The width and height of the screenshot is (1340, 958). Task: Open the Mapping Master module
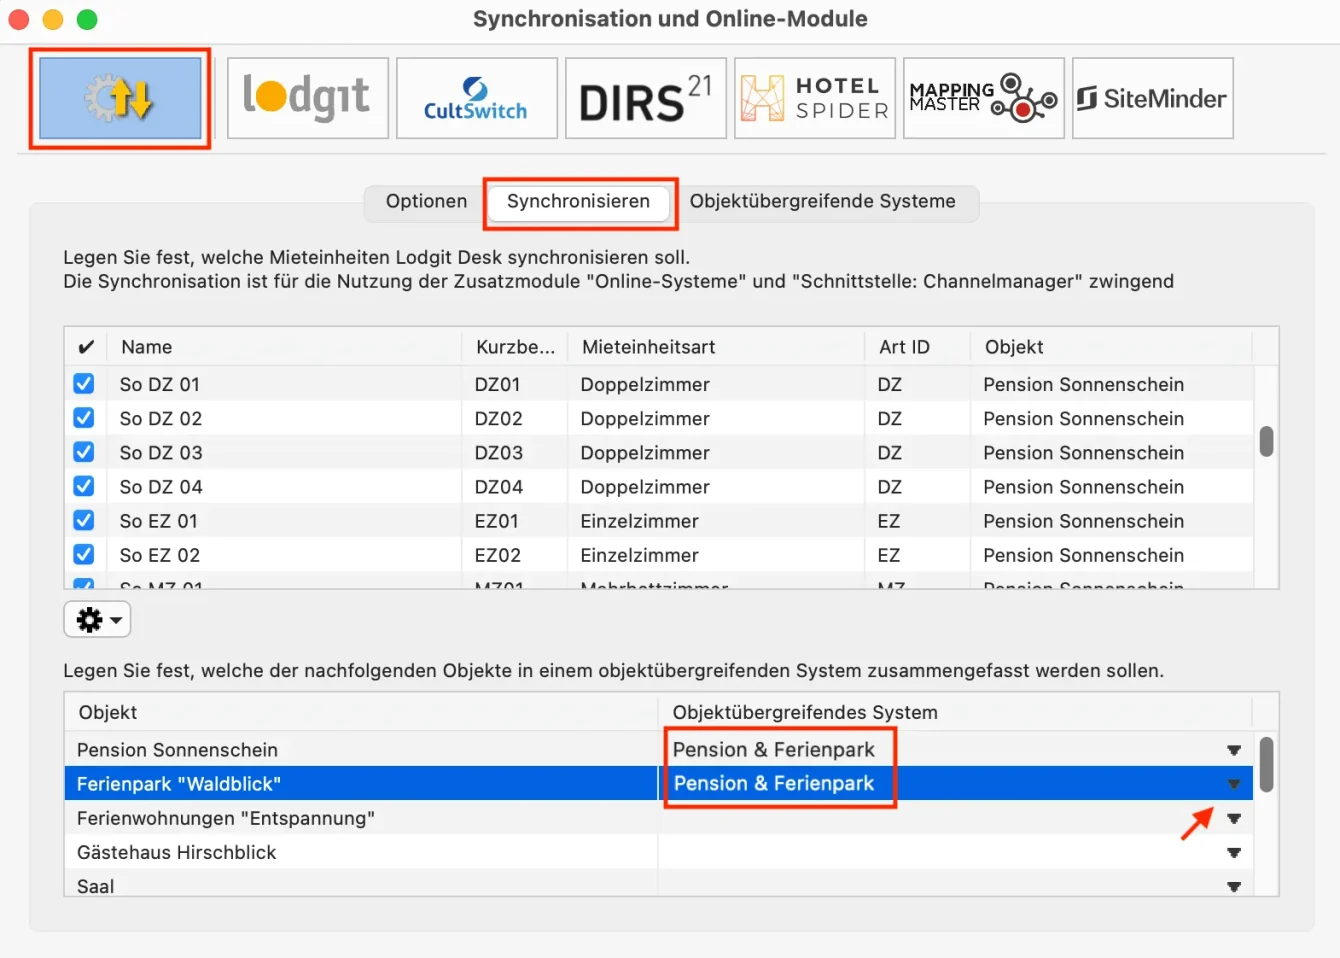[x=984, y=98]
